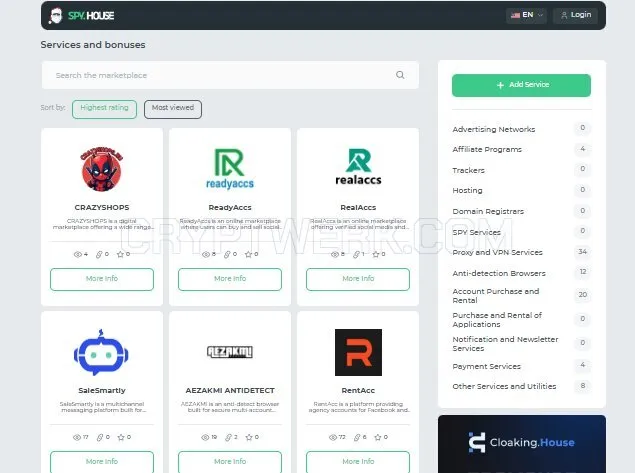Open More Info for SaleSmartly
The height and width of the screenshot is (473, 635).
(102, 462)
